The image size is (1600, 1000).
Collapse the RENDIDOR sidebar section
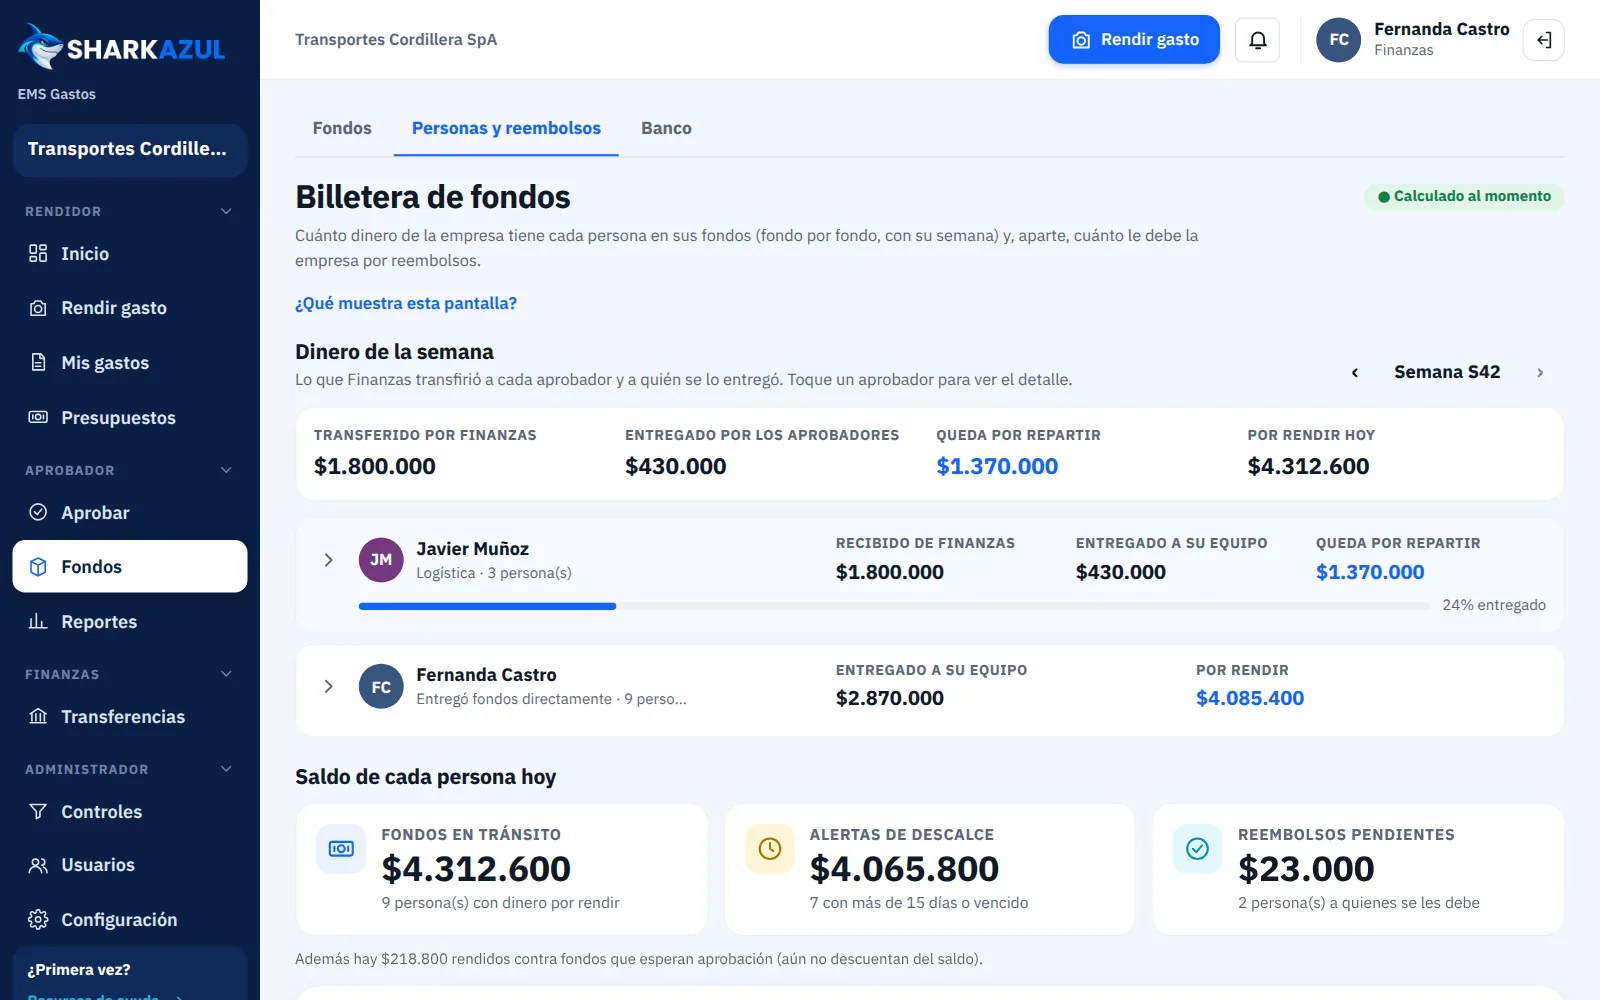pyautogui.click(x=226, y=211)
